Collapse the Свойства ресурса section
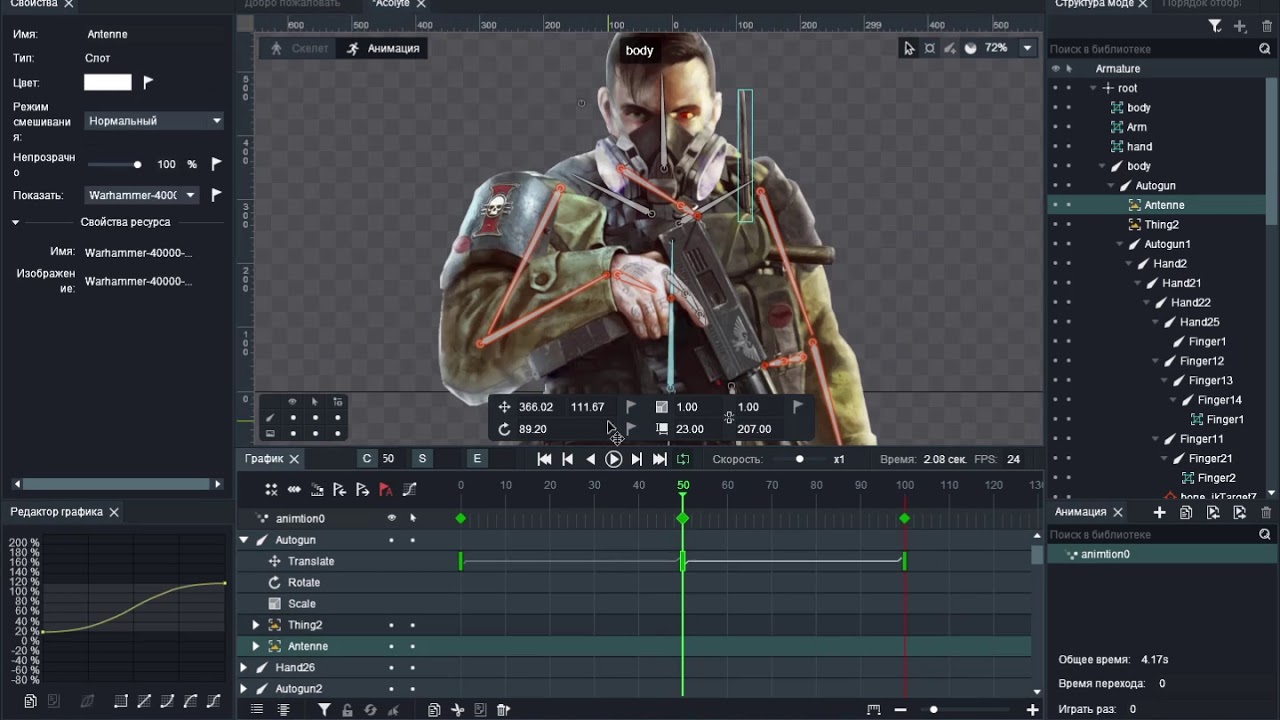 pyautogui.click(x=16, y=222)
